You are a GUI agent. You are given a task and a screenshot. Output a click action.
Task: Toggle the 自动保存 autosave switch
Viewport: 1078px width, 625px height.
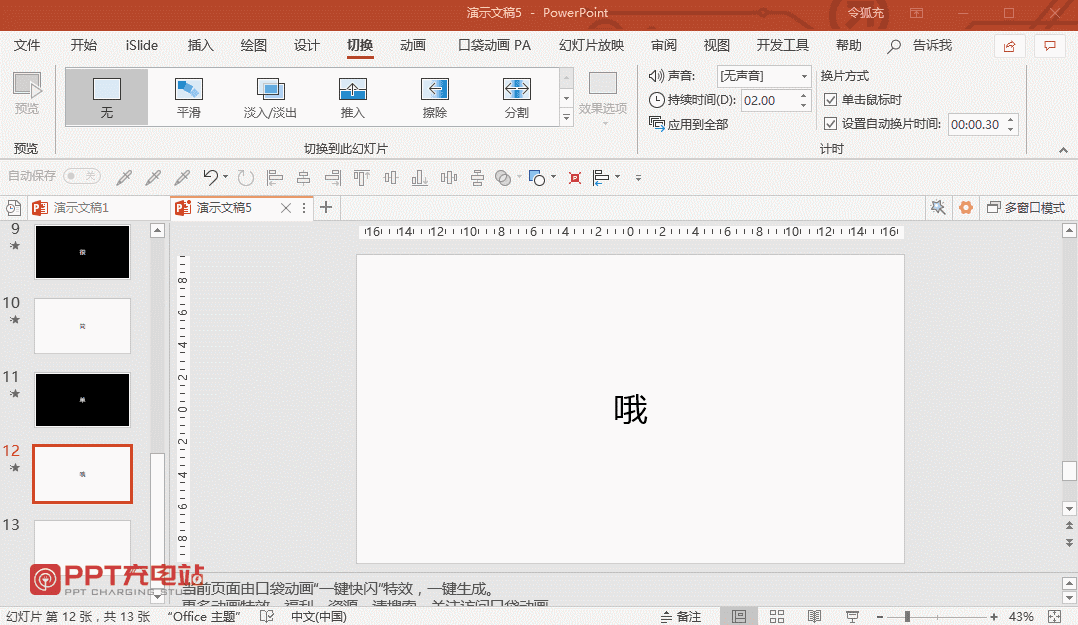click(82, 176)
